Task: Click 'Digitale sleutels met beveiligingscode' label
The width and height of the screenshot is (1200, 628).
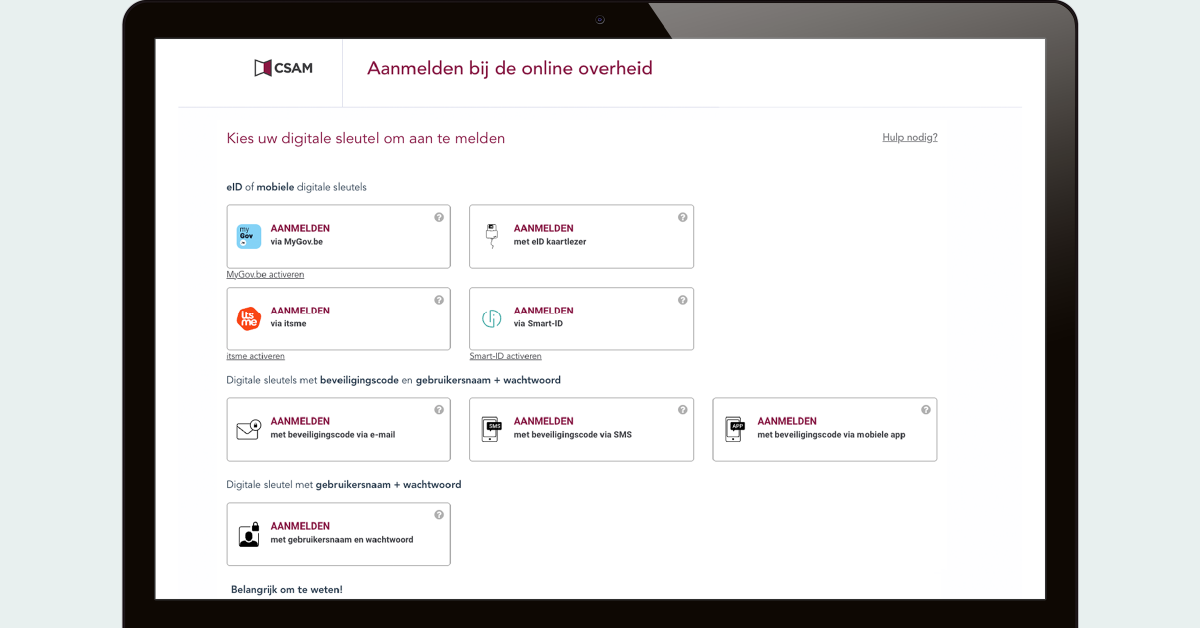Action: pyautogui.click(x=394, y=380)
